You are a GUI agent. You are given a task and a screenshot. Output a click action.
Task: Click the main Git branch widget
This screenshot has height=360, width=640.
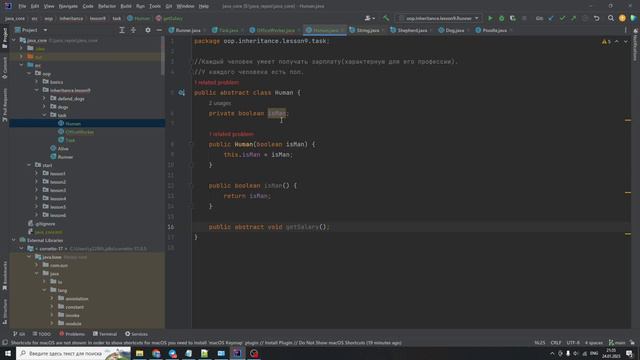617,343
